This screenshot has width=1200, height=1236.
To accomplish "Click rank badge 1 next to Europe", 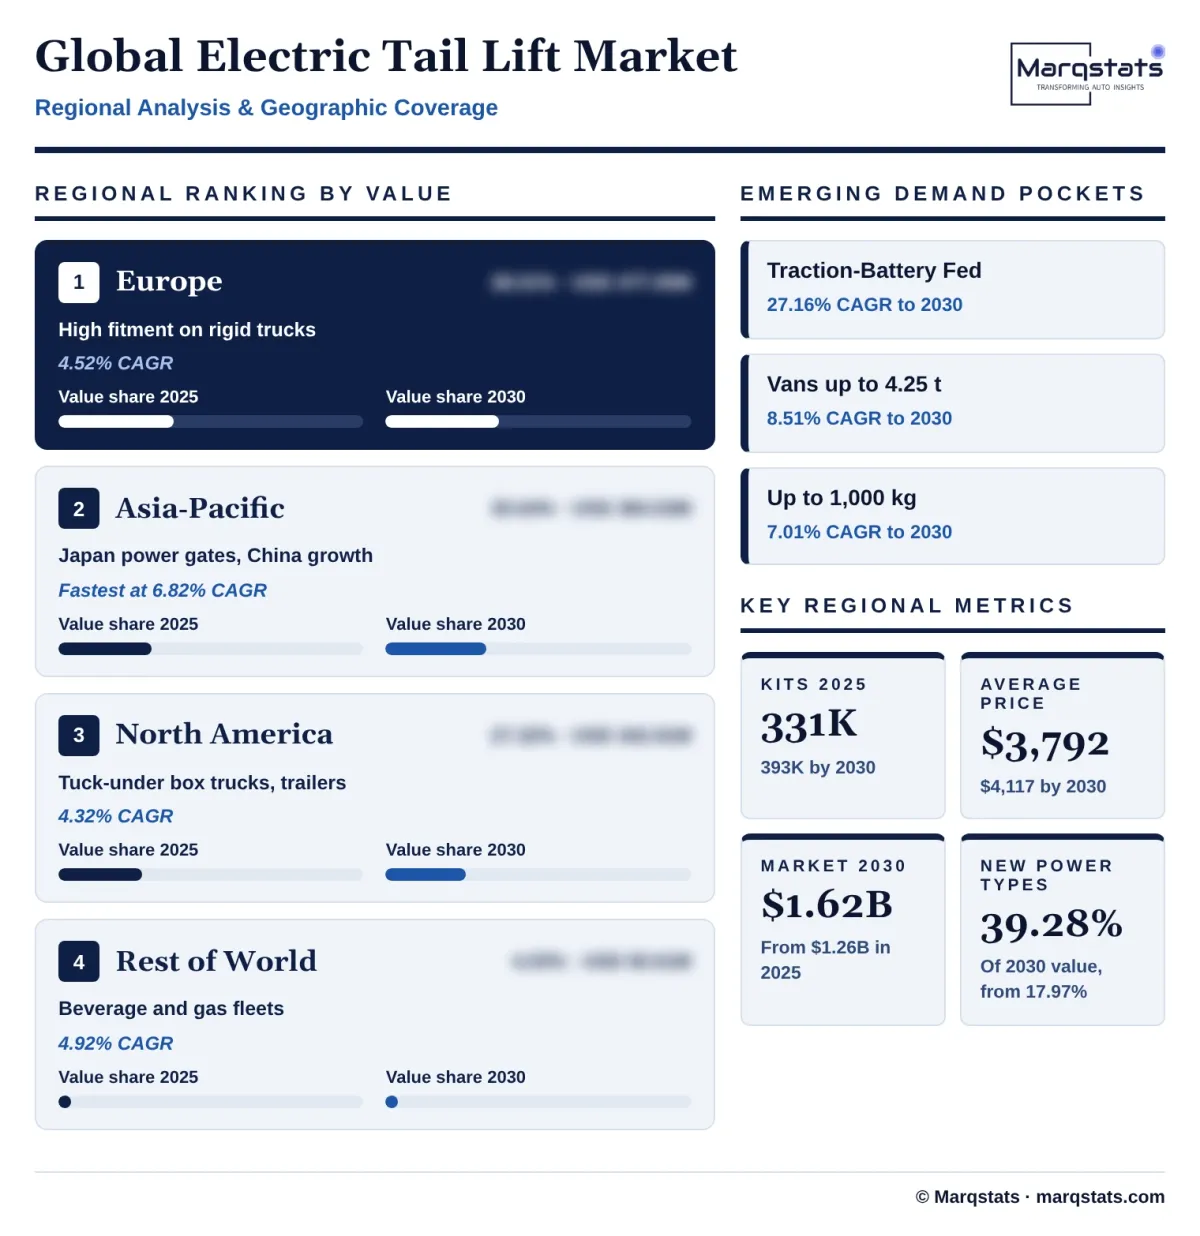I will (x=79, y=282).
